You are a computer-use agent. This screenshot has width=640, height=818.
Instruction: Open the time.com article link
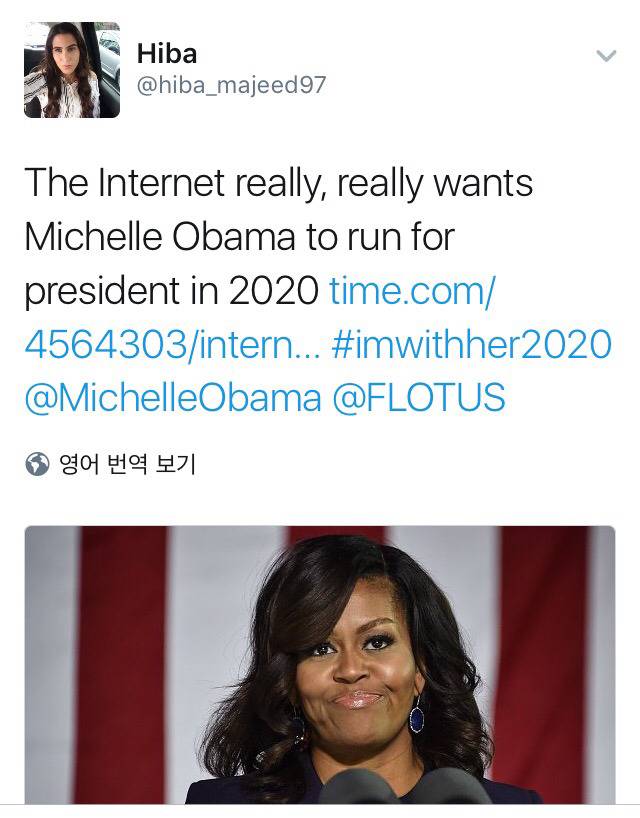point(412,291)
